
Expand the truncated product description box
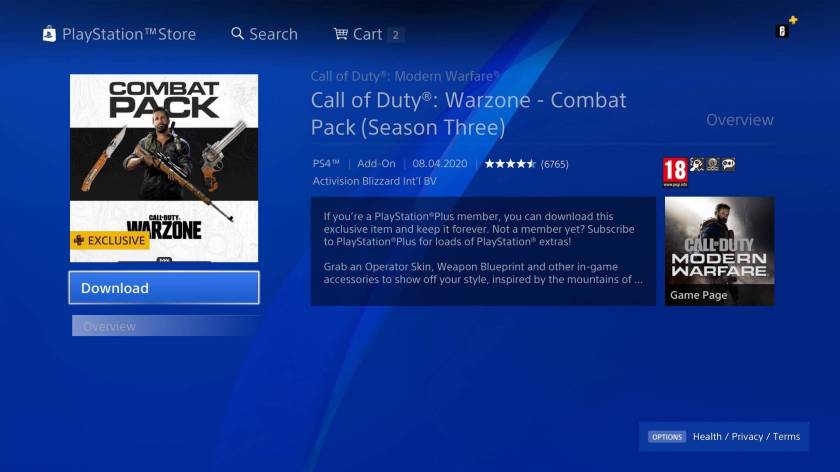point(483,251)
